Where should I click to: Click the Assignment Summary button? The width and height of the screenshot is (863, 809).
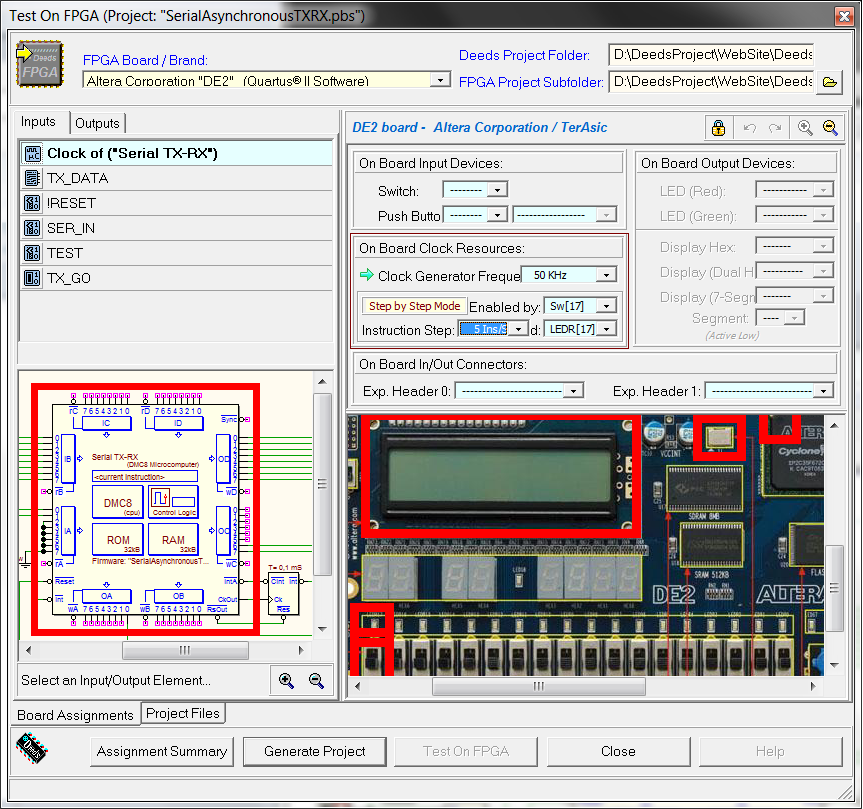162,751
